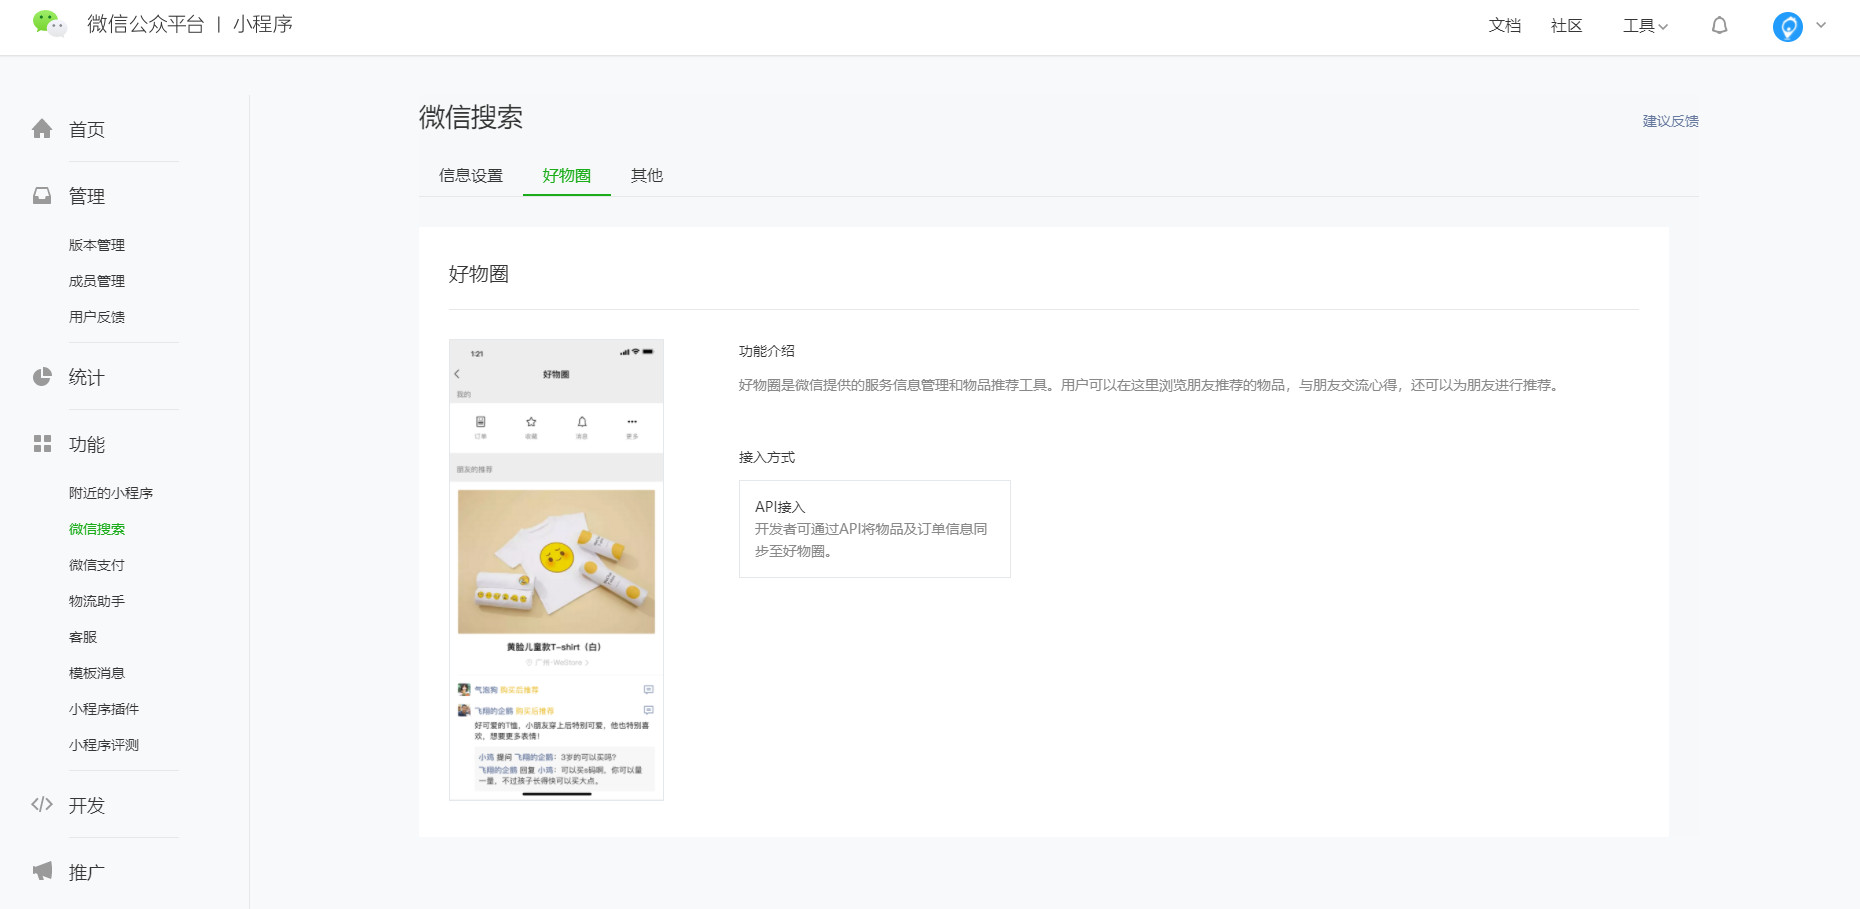Open the notification bell

click(x=1720, y=26)
